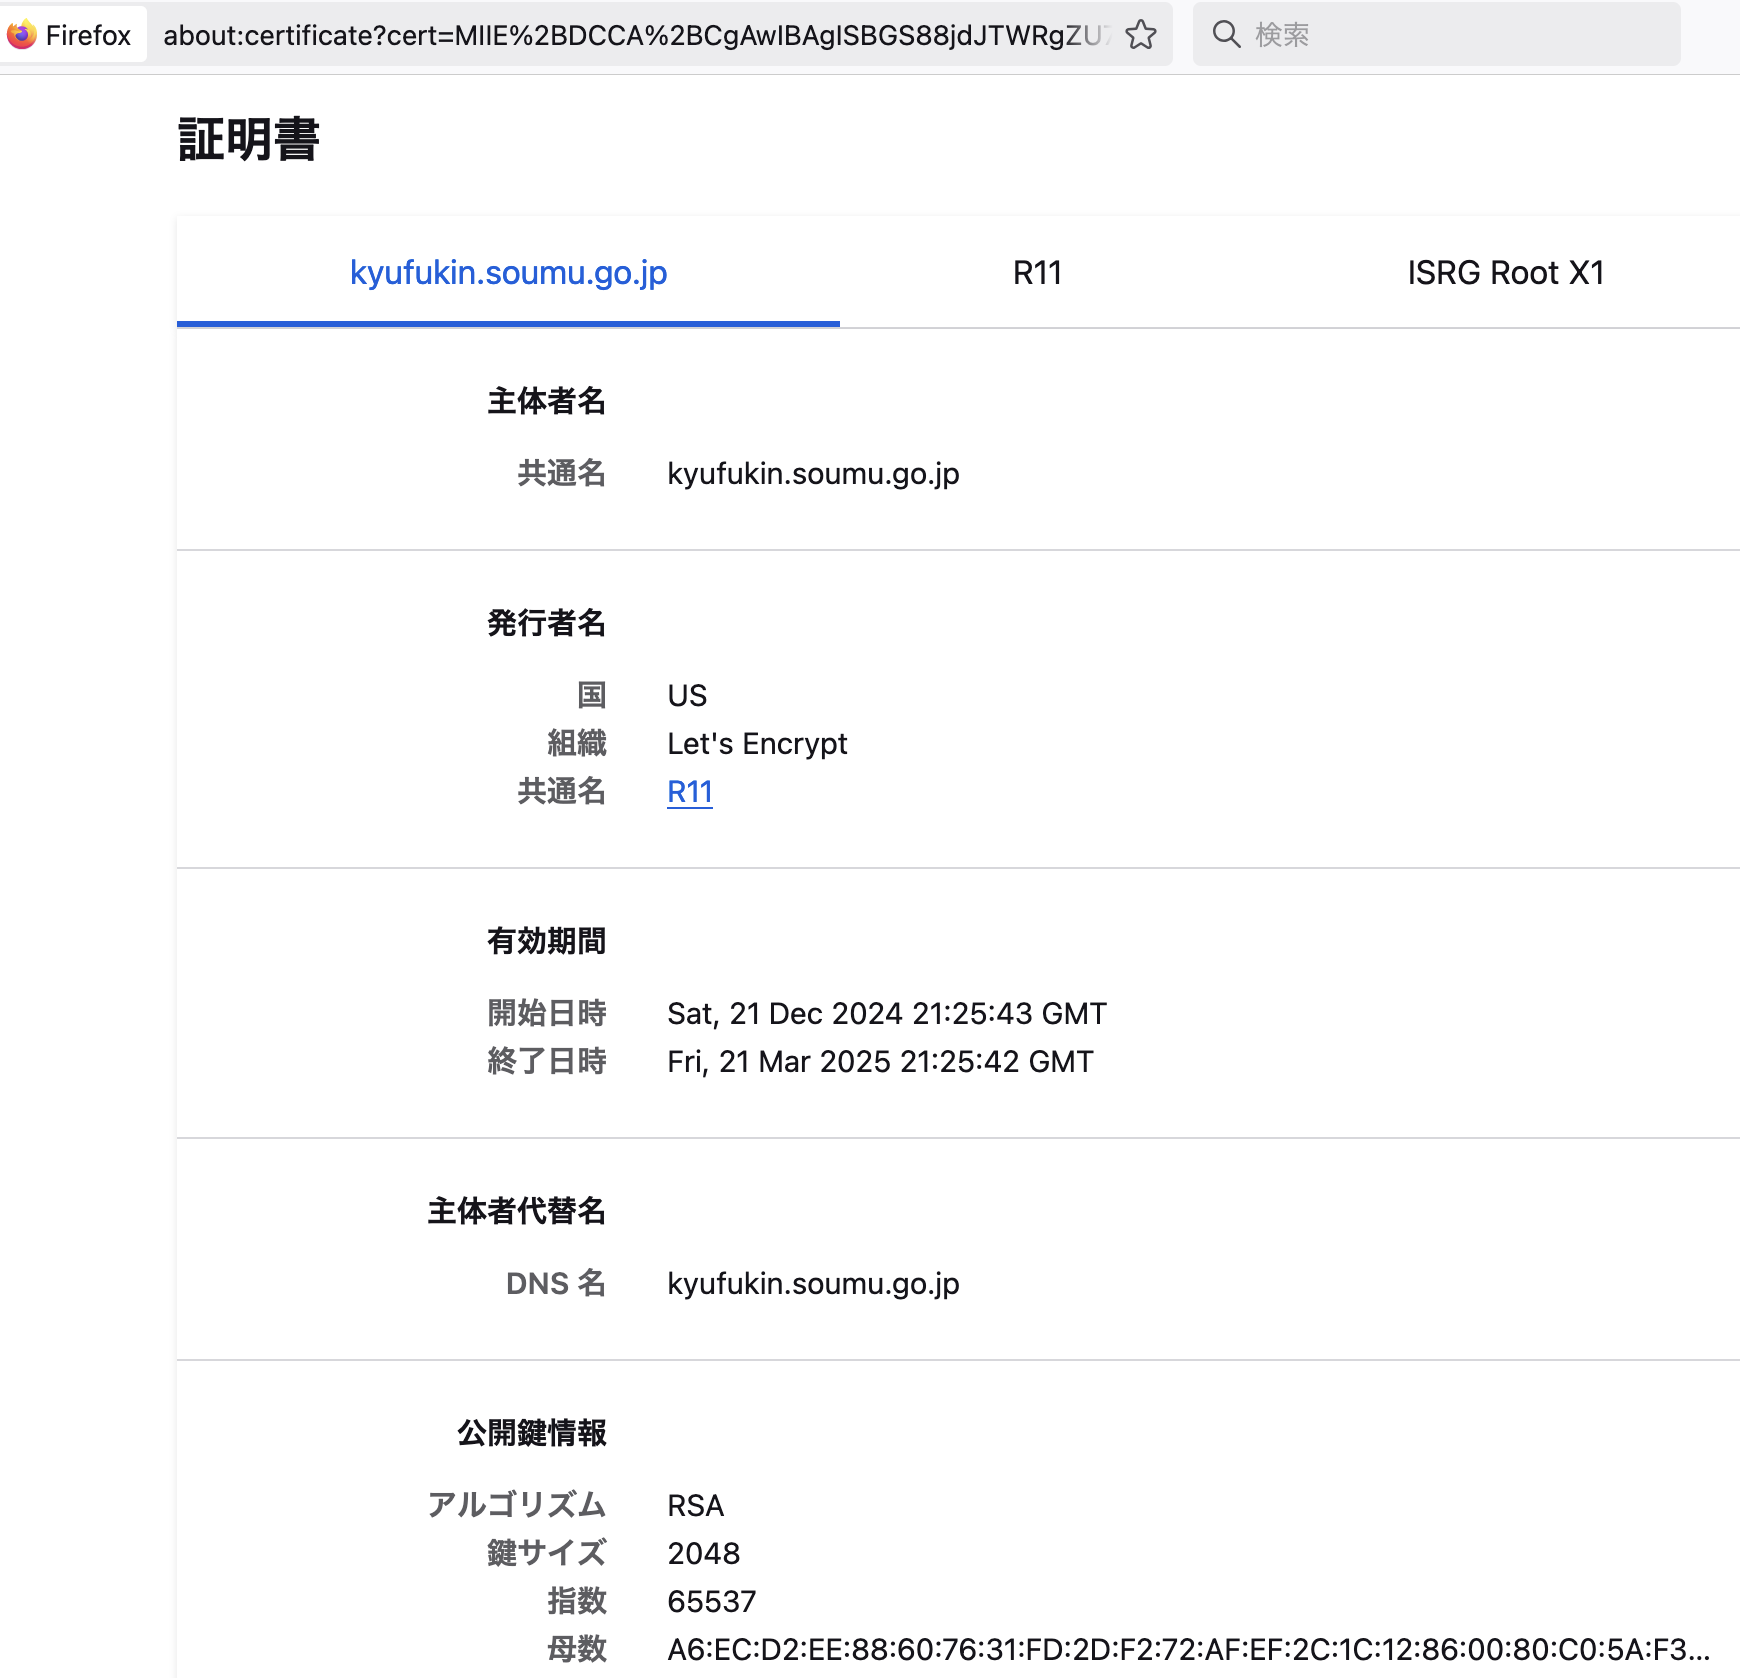Click the 終了日時 expiry date value
The height and width of the screenshot is (1678, 1740).
pyautogui.click(x=880, y=1062)
